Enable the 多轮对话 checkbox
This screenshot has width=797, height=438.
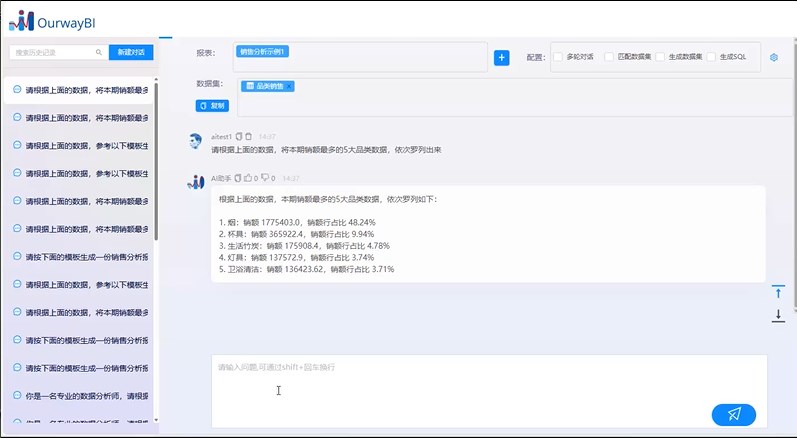tap(558, 57)
